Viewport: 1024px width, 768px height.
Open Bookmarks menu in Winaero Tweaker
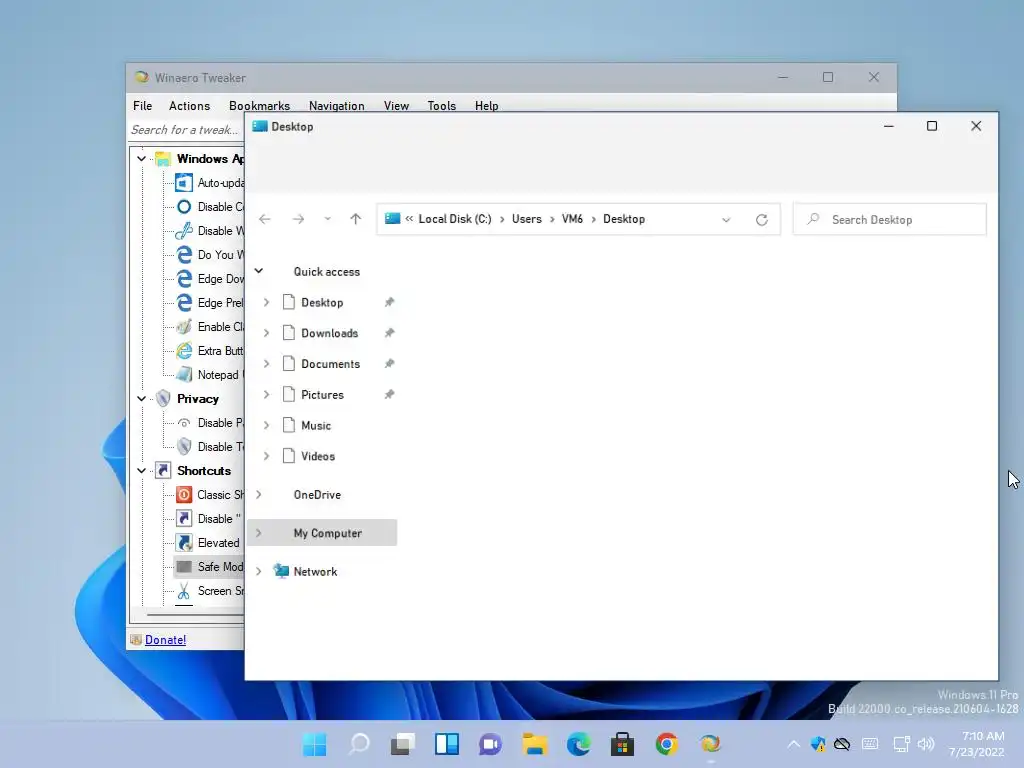pyautogui.click(x=259, y=106)
